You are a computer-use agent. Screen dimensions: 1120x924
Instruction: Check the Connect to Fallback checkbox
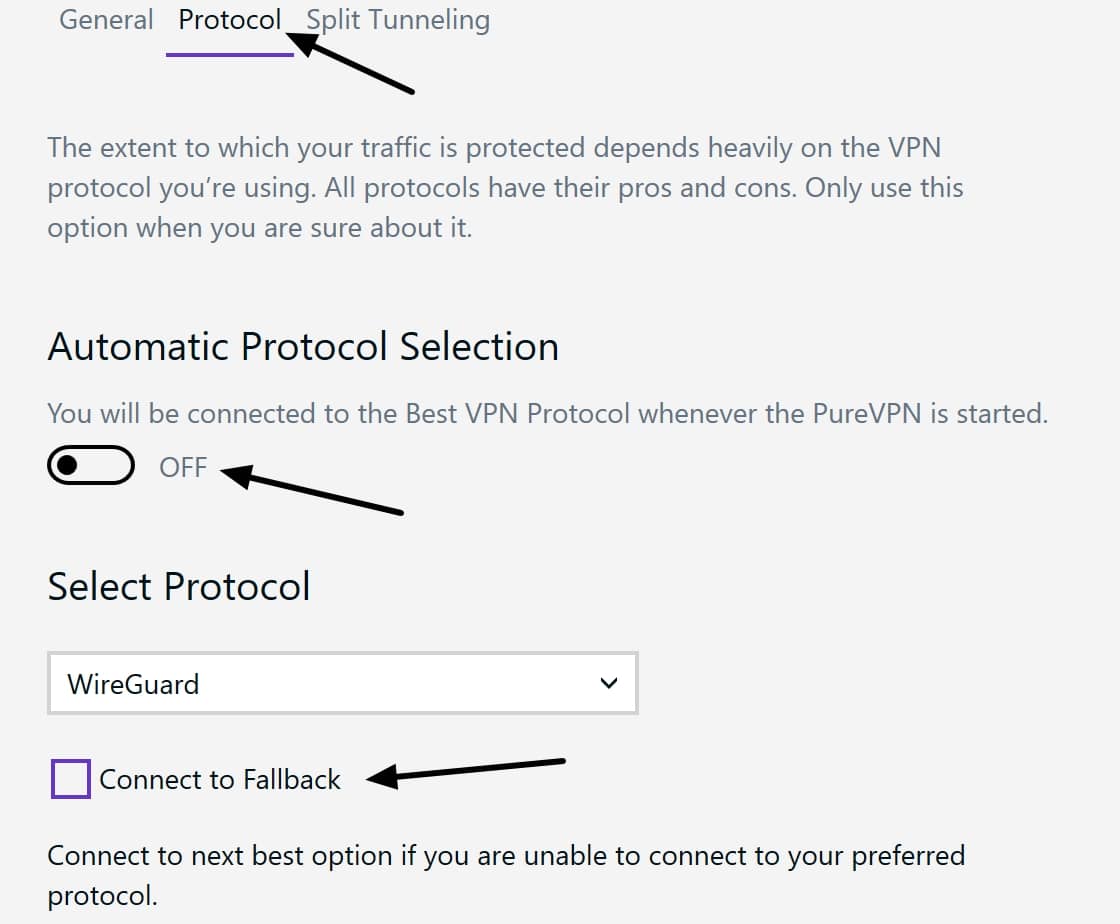71,778
